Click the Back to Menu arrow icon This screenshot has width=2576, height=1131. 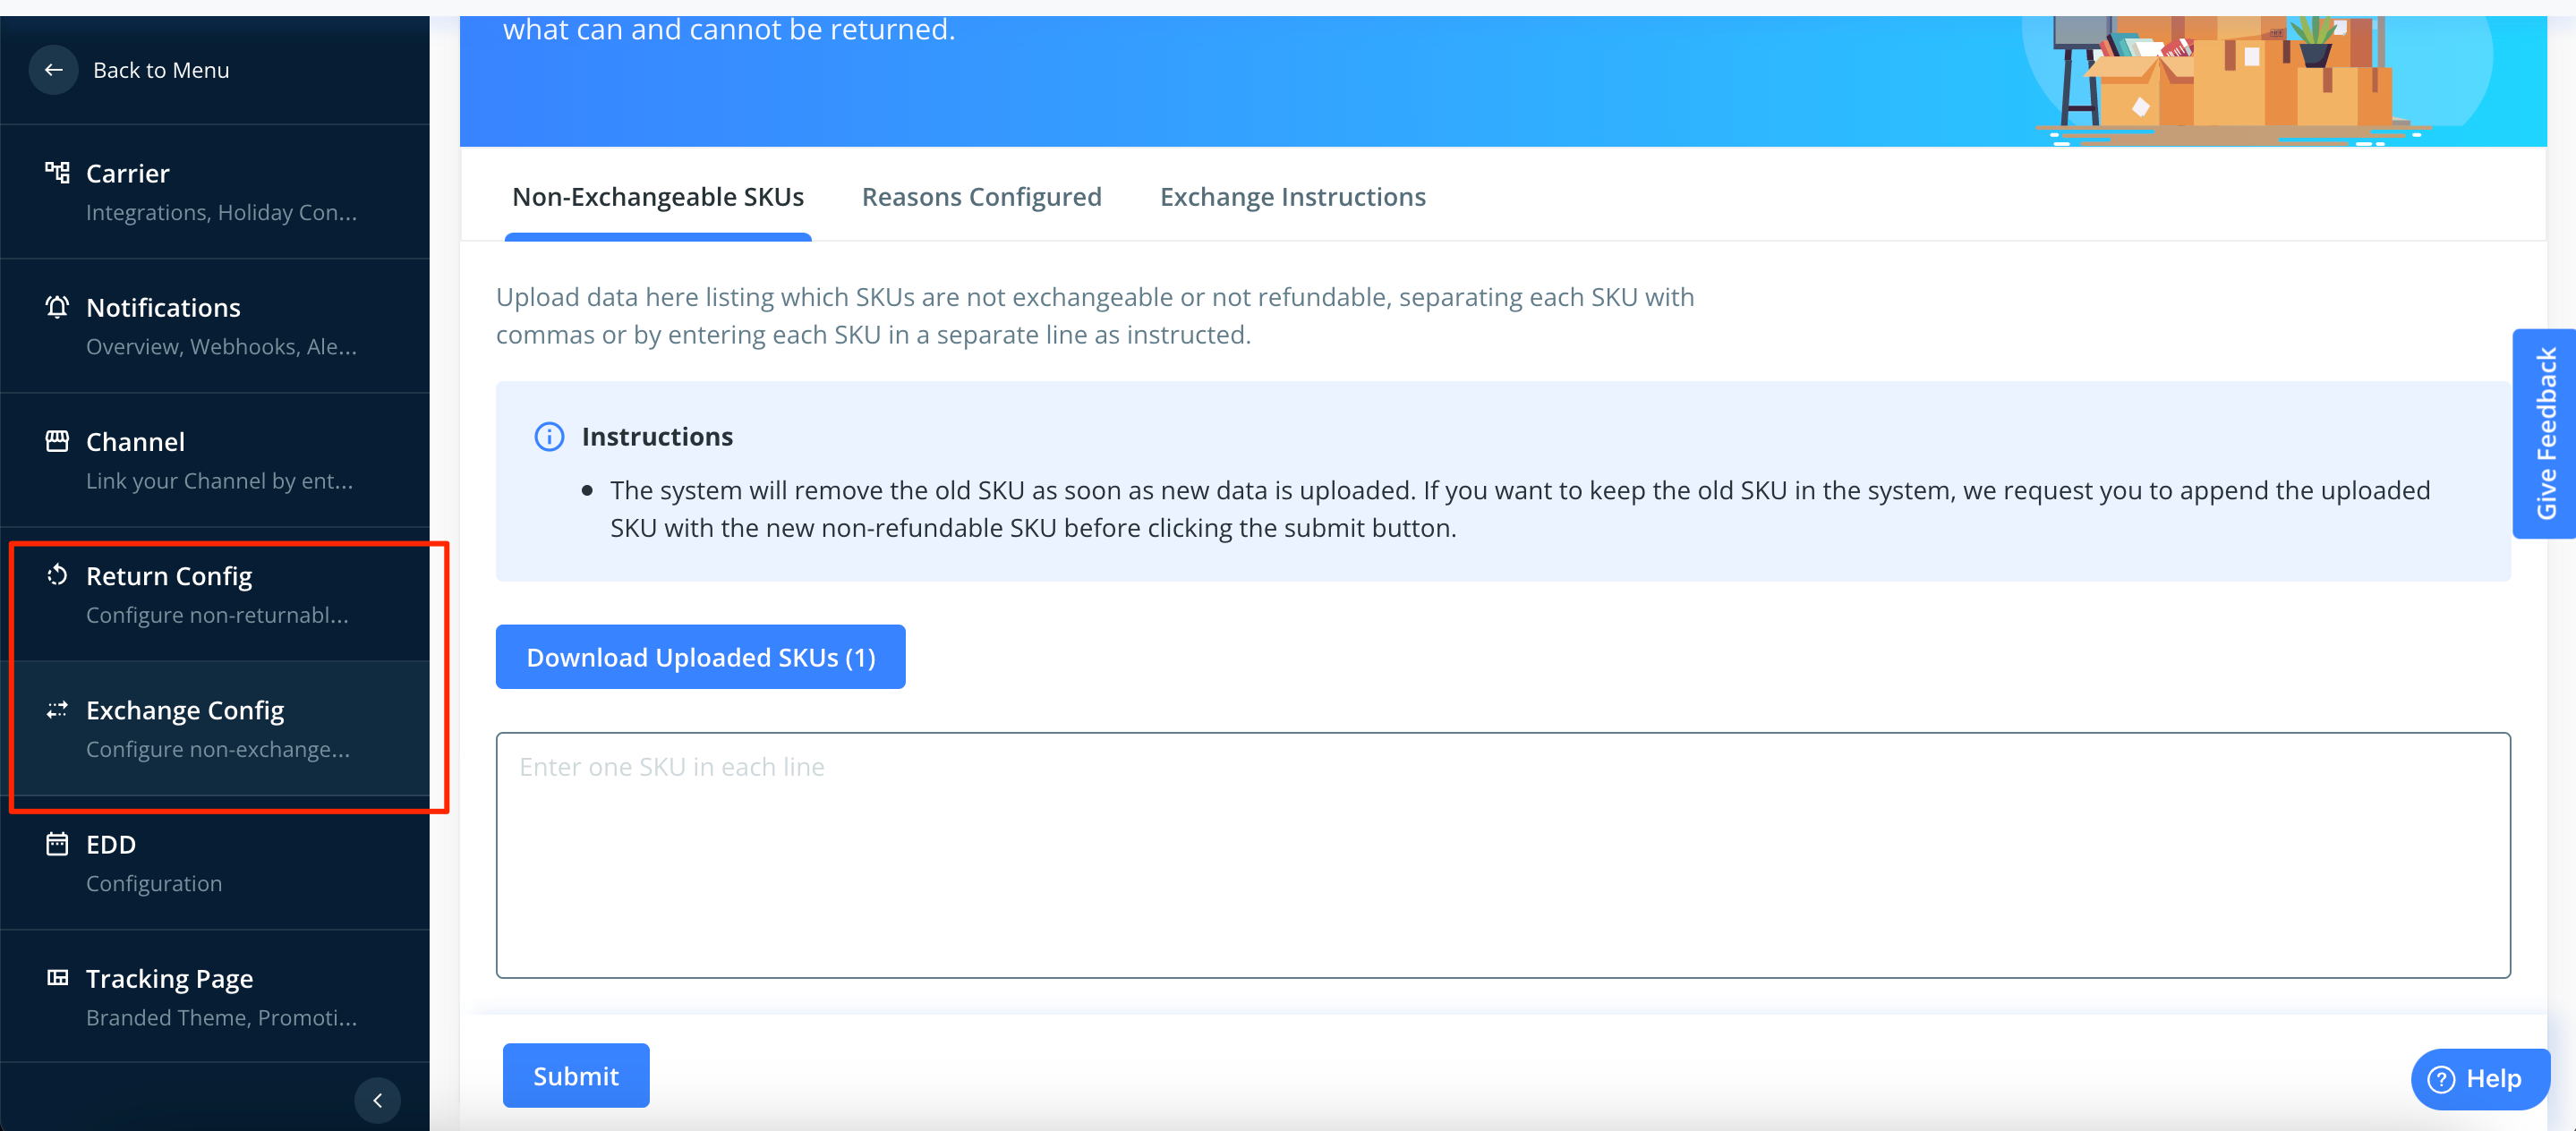point(54,70)
